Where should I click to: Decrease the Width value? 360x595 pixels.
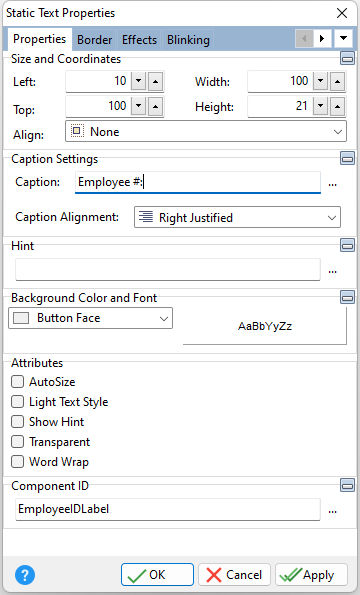pos(321,81)
